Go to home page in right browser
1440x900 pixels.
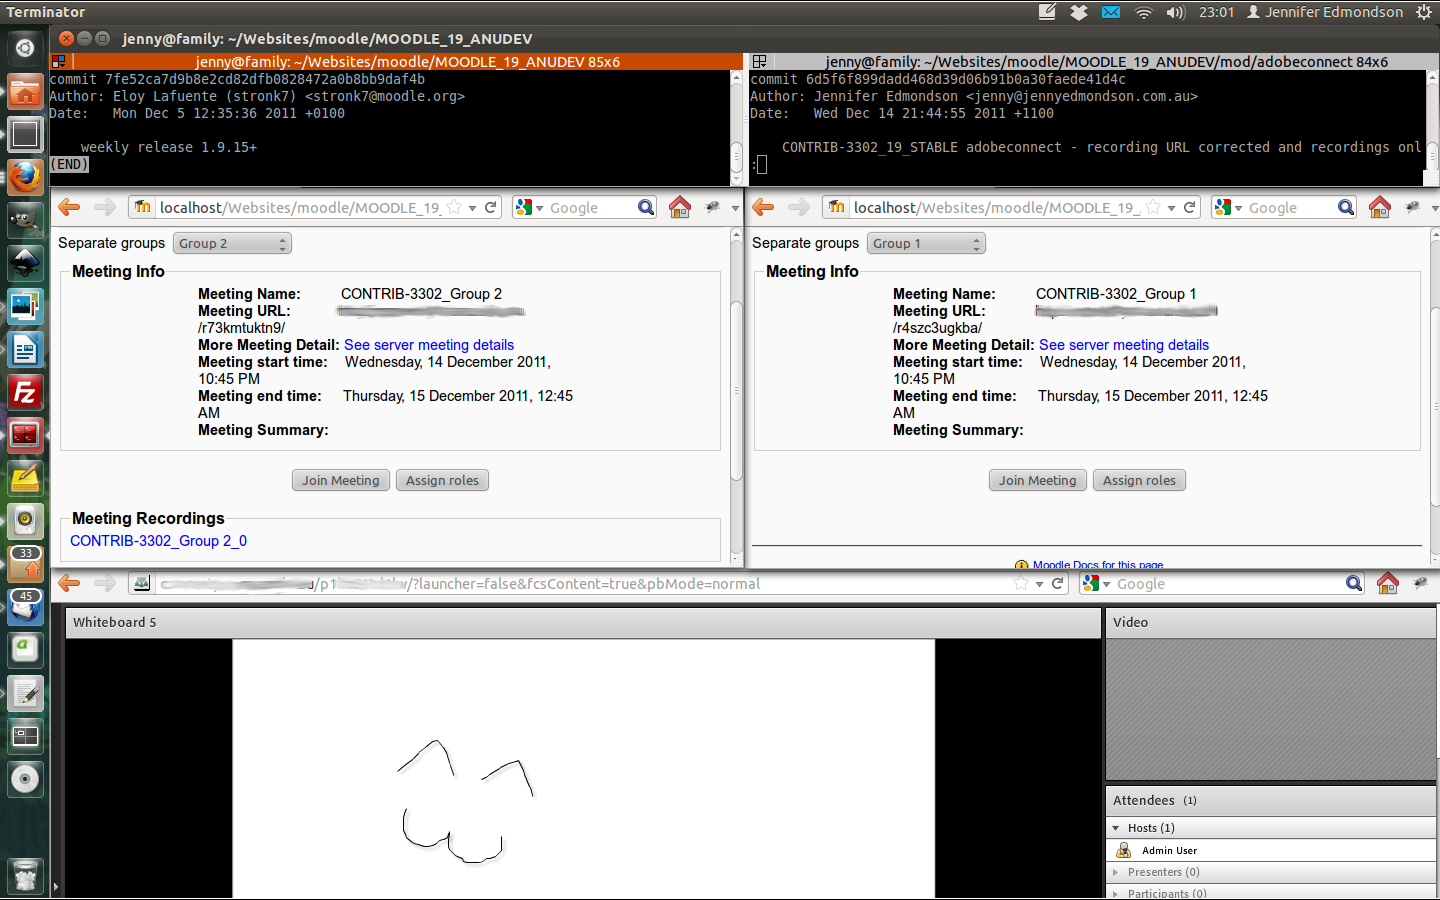(x=1380, y=207)
